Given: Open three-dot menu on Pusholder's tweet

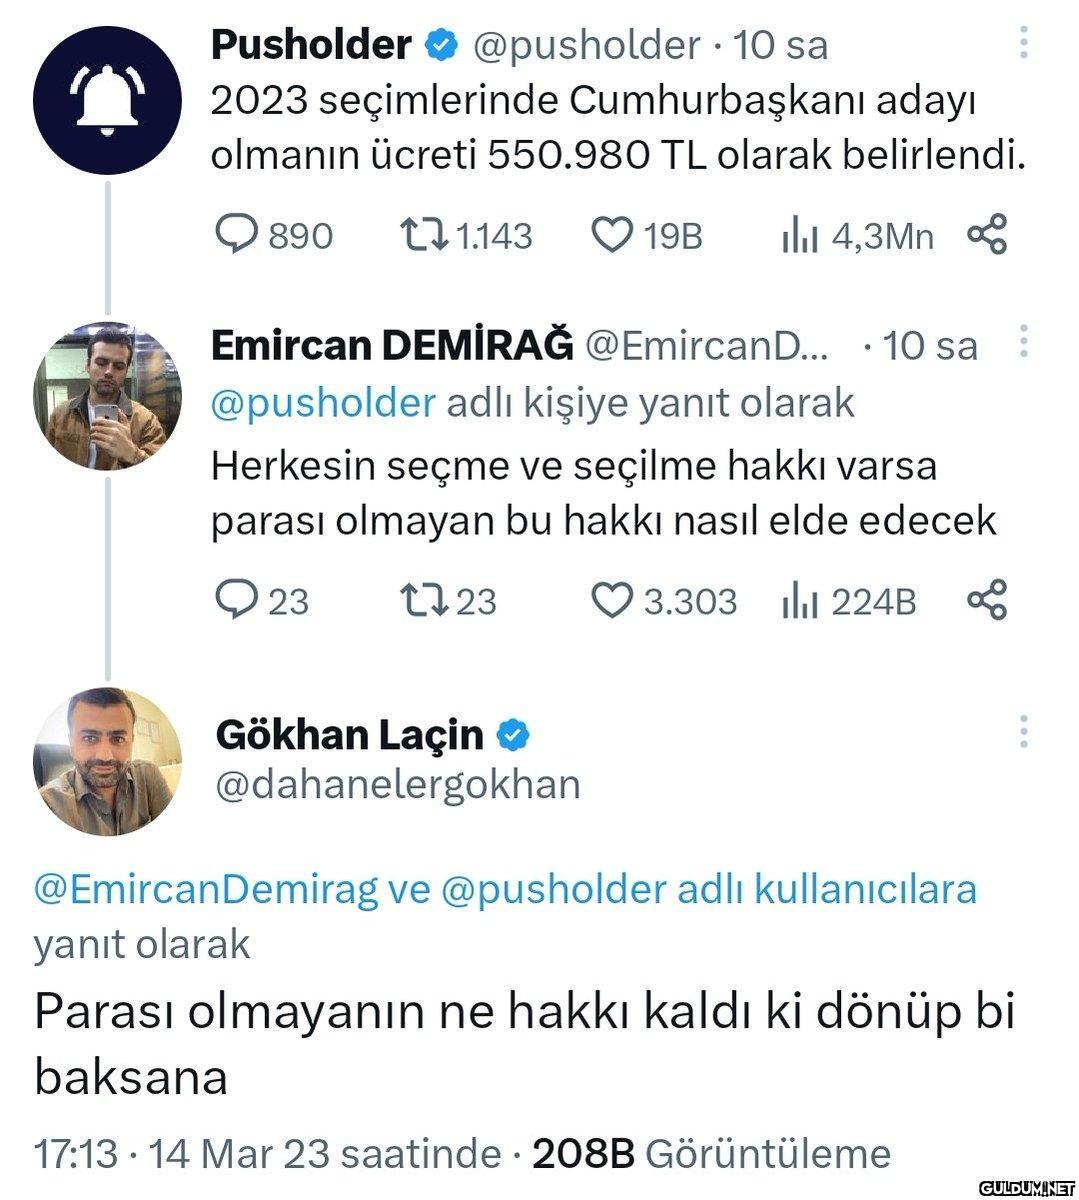Looking at the screenshot, I should coord(1023,42).
